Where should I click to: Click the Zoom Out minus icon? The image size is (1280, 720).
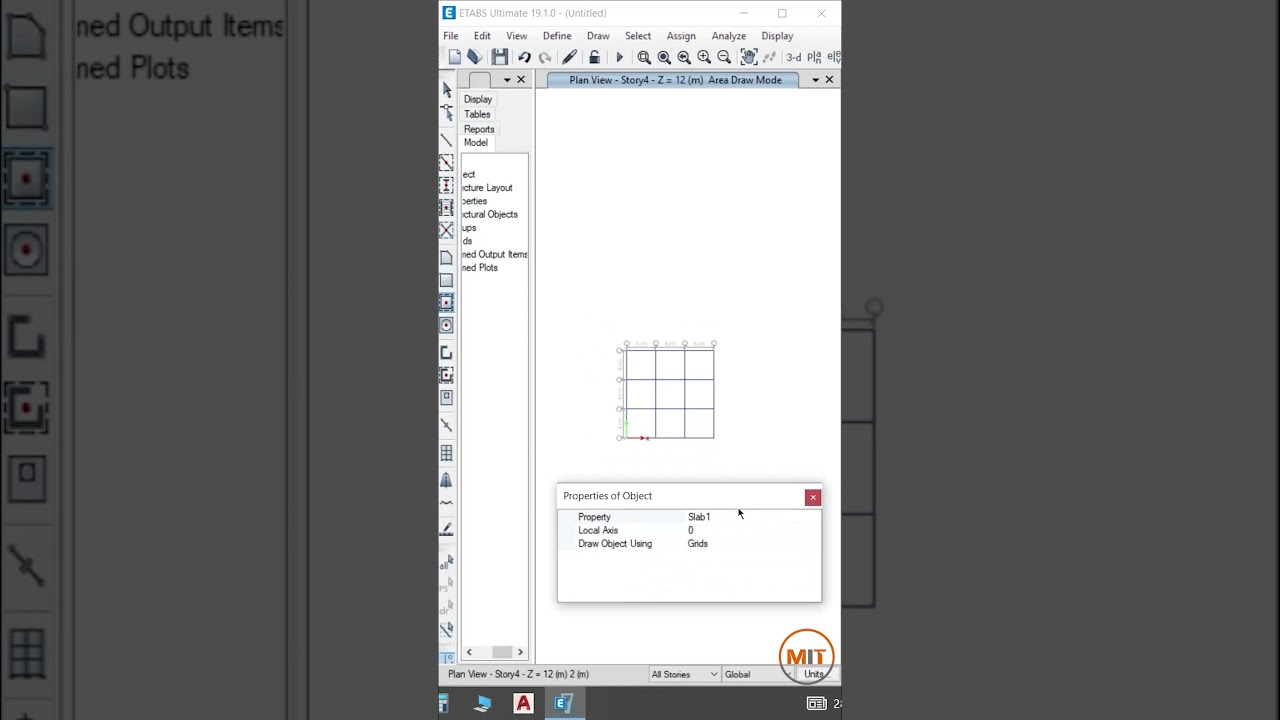coord(724,58)
